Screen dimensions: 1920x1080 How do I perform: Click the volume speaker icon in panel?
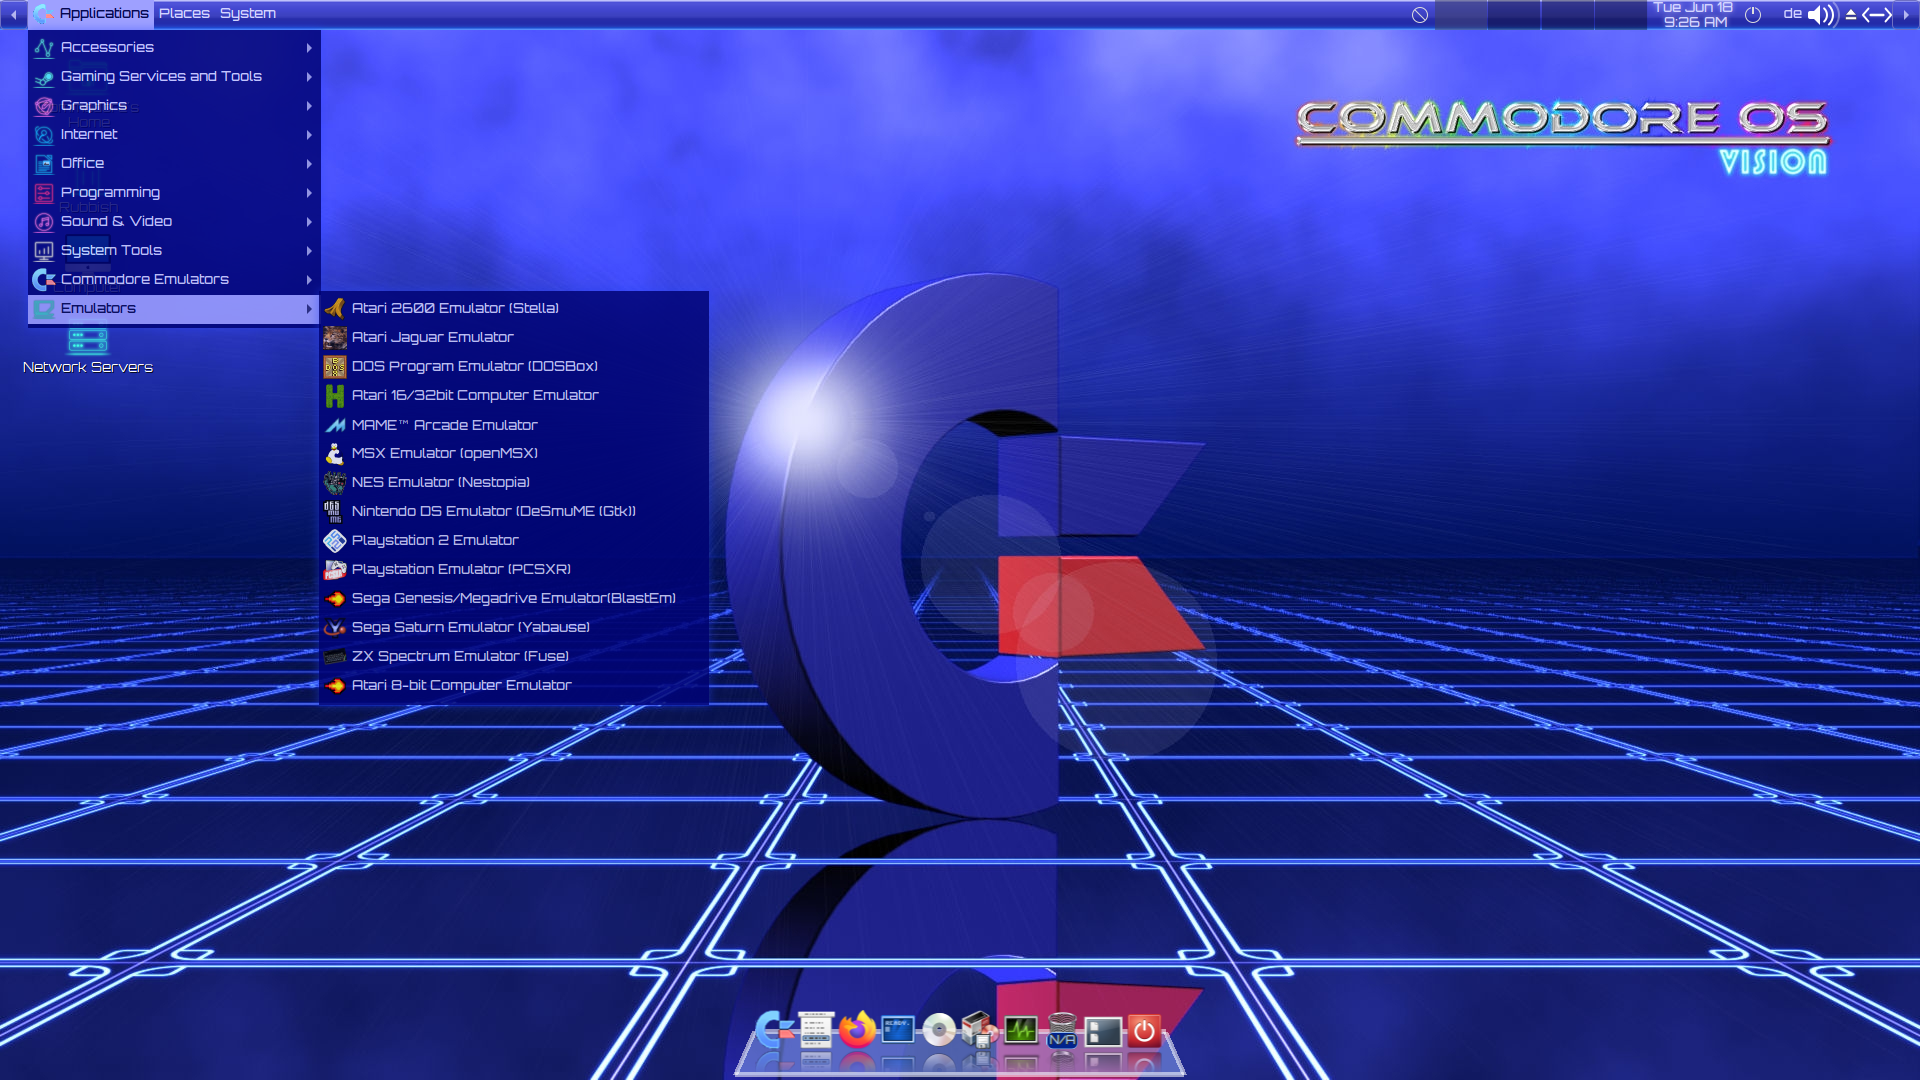pyautogui.click(x=1821, y=14)
